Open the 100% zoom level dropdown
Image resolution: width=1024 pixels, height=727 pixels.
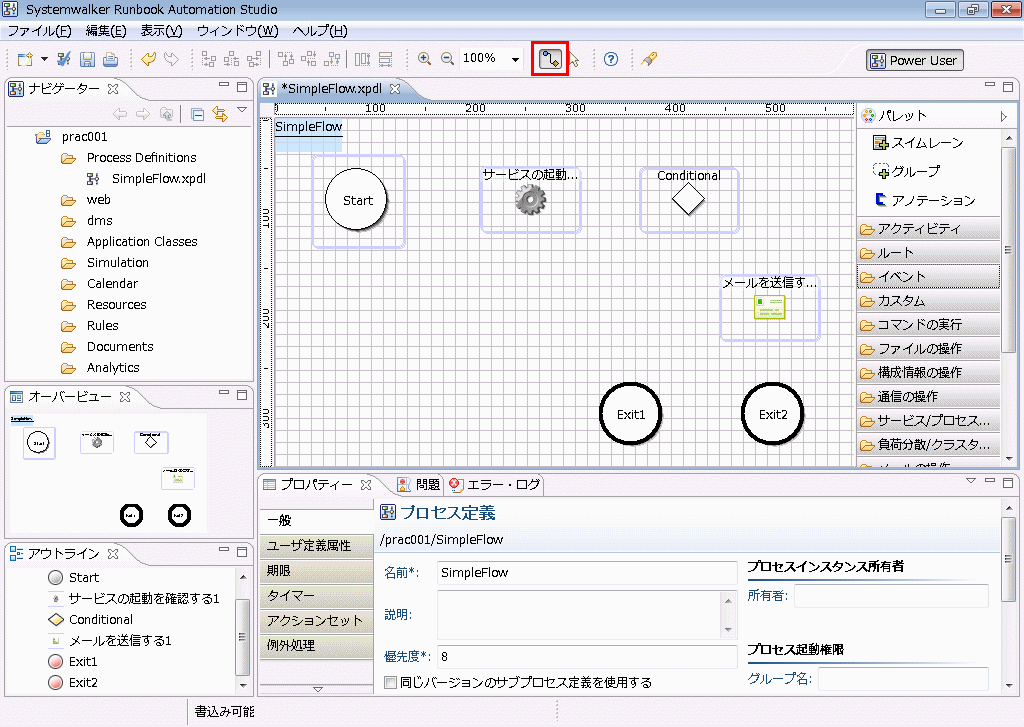click(515, 59)
